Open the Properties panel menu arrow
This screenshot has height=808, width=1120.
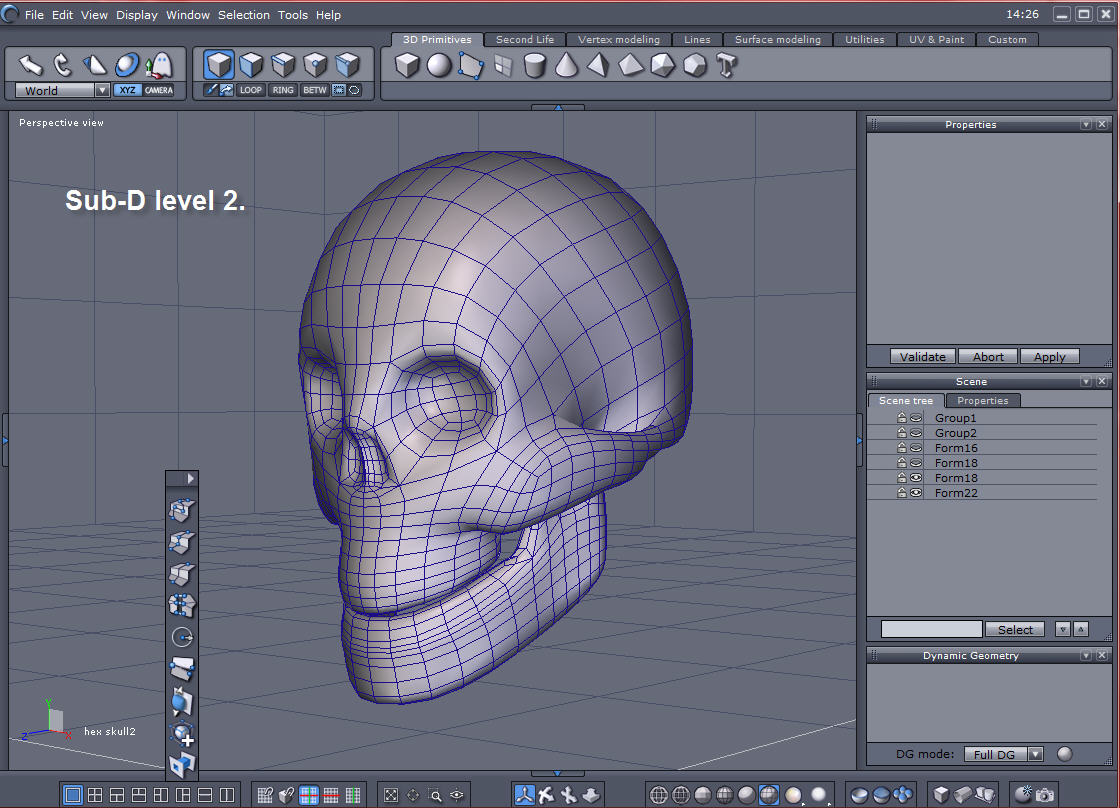[x=1086, y=124]
